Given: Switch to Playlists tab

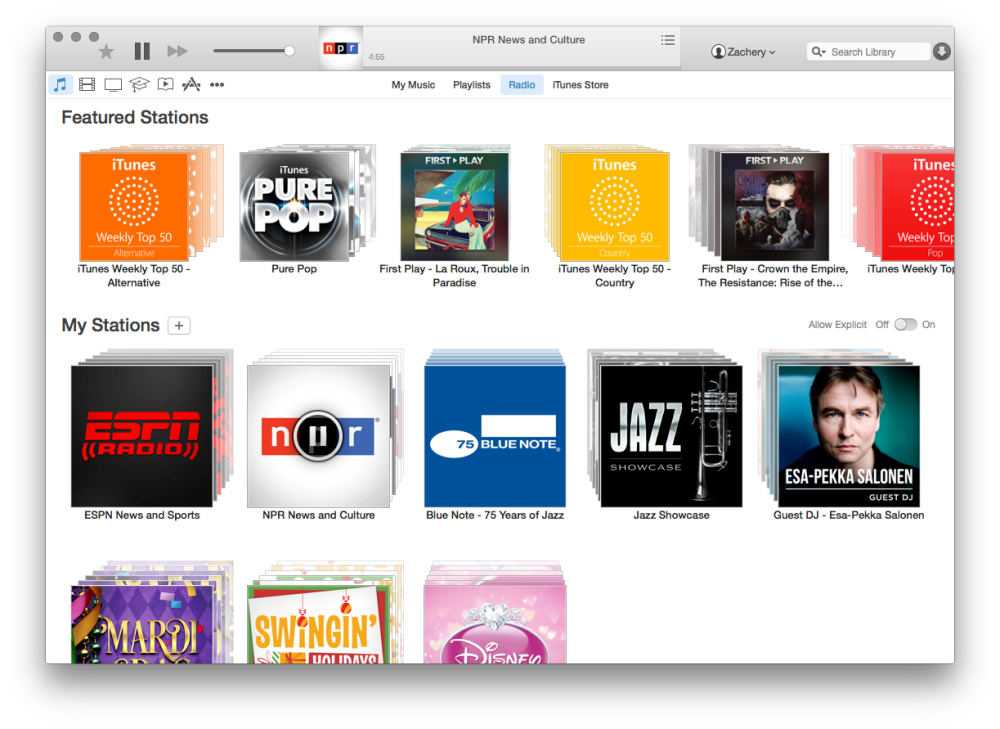Looking at the screenshot, I should coord(471,85).
